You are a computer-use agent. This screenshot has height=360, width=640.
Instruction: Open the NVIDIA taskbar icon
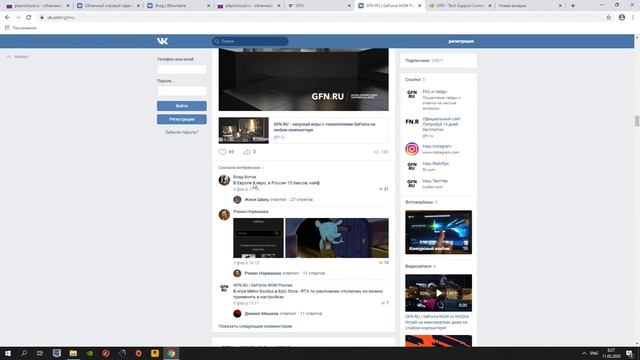pyautogui.click(x=89, y=353)
